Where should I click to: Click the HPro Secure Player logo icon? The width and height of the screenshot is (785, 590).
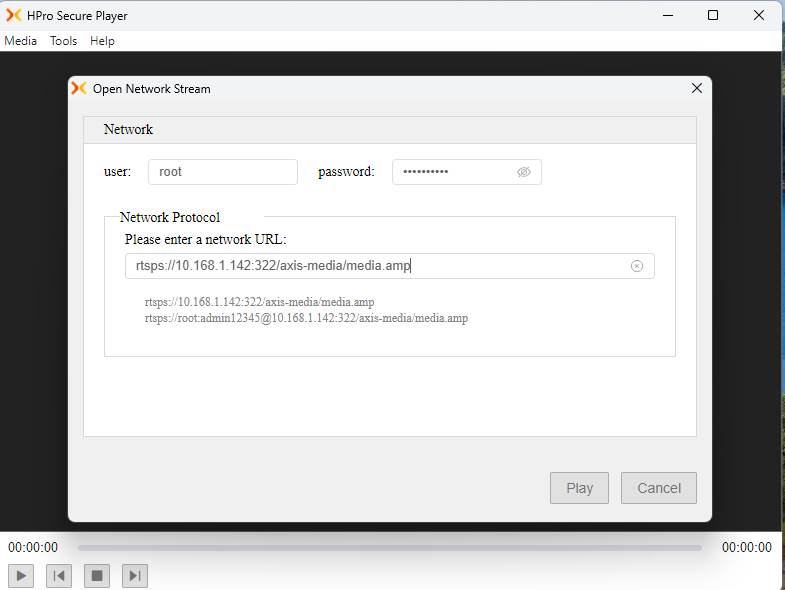[13, 16]
